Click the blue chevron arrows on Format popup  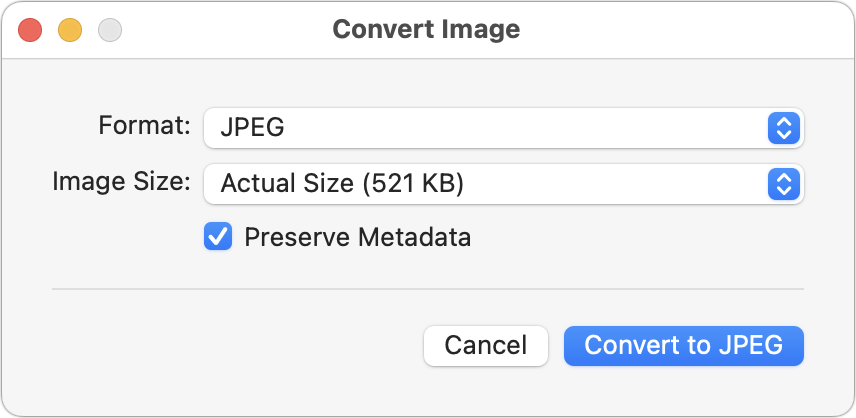[784, 127]
